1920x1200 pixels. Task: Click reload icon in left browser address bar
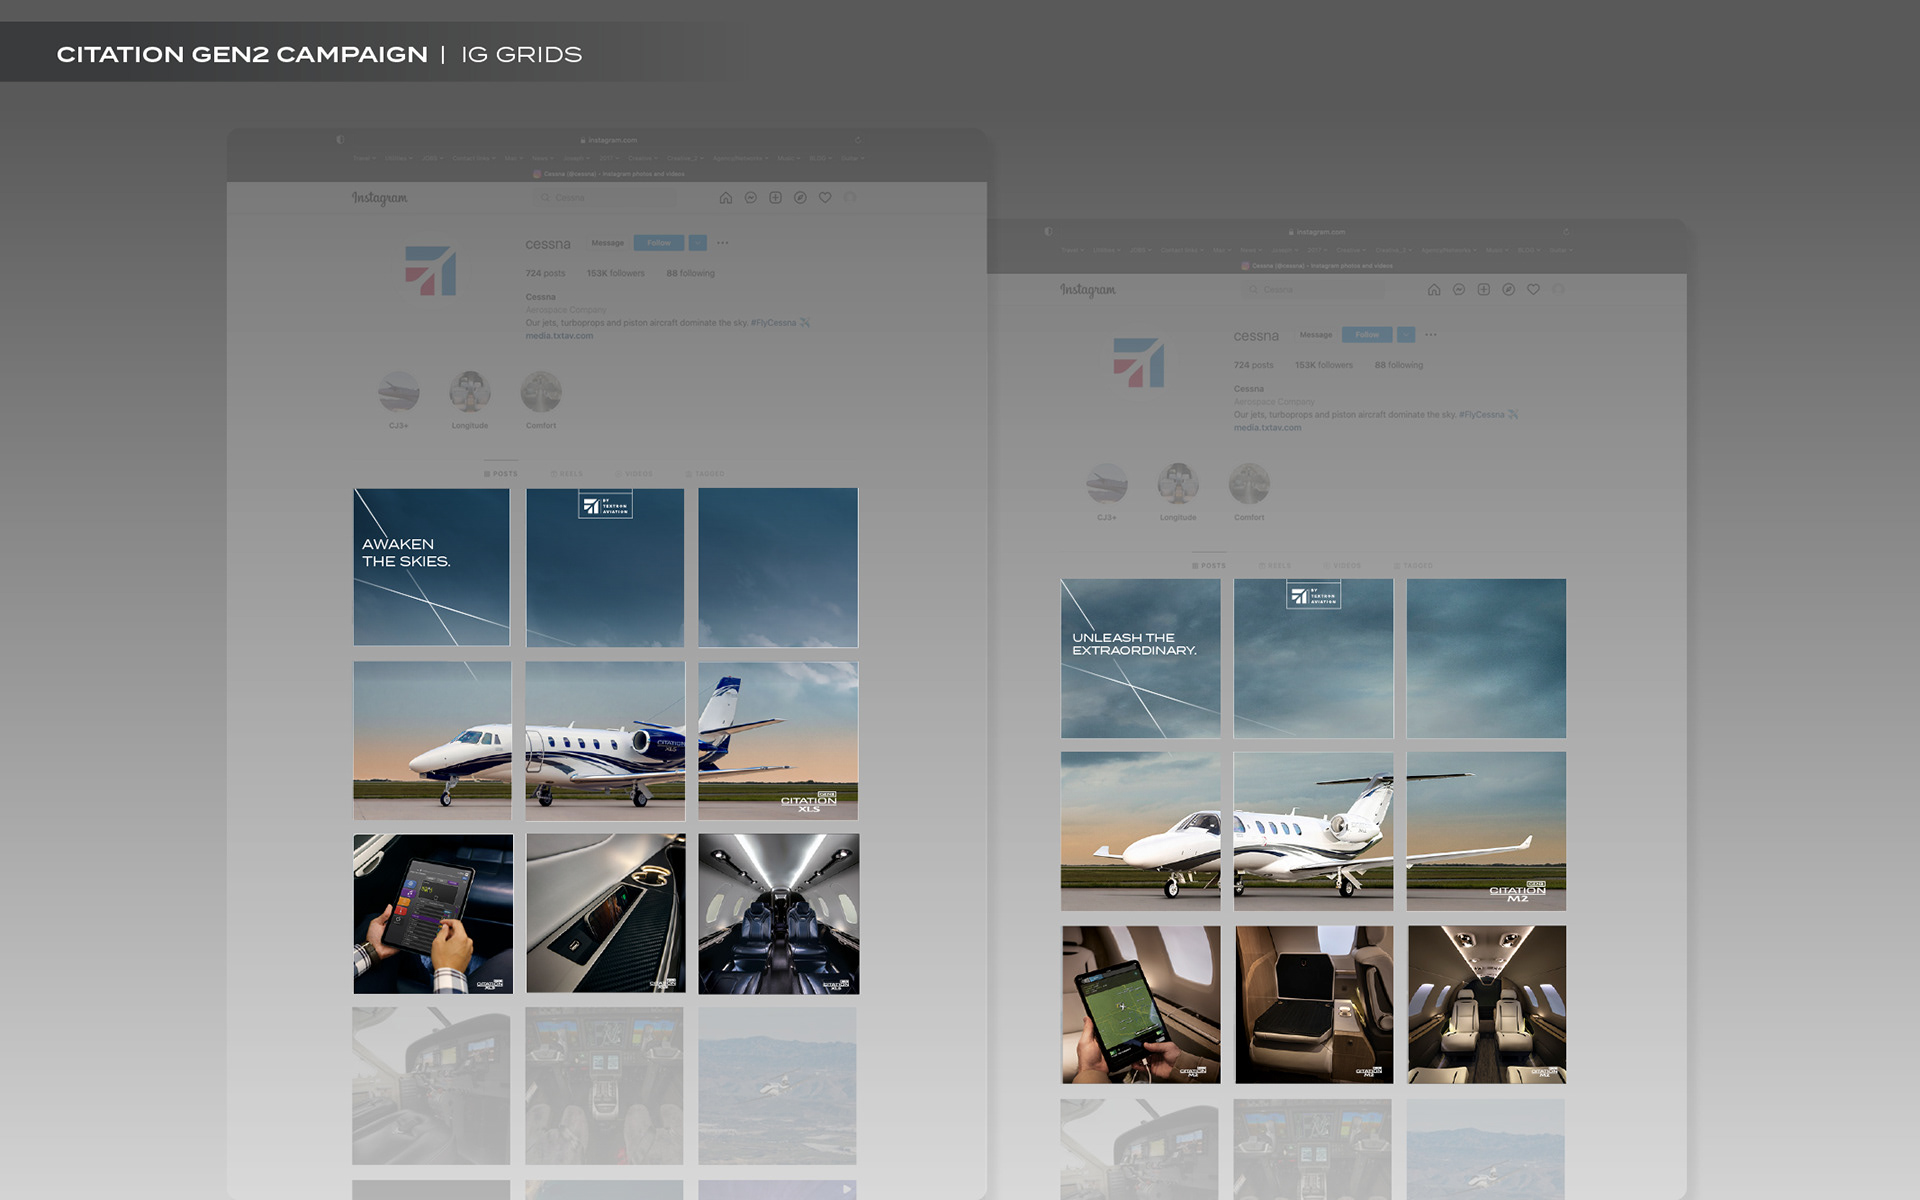coord(858,140)
